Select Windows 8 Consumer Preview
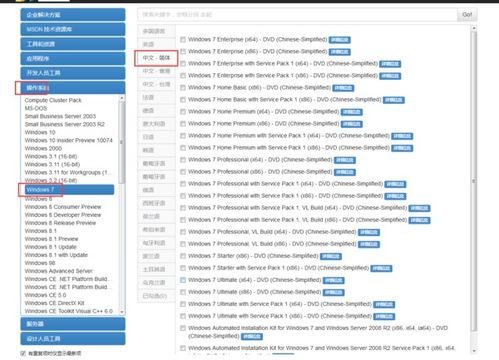 (x=63, y=207)
